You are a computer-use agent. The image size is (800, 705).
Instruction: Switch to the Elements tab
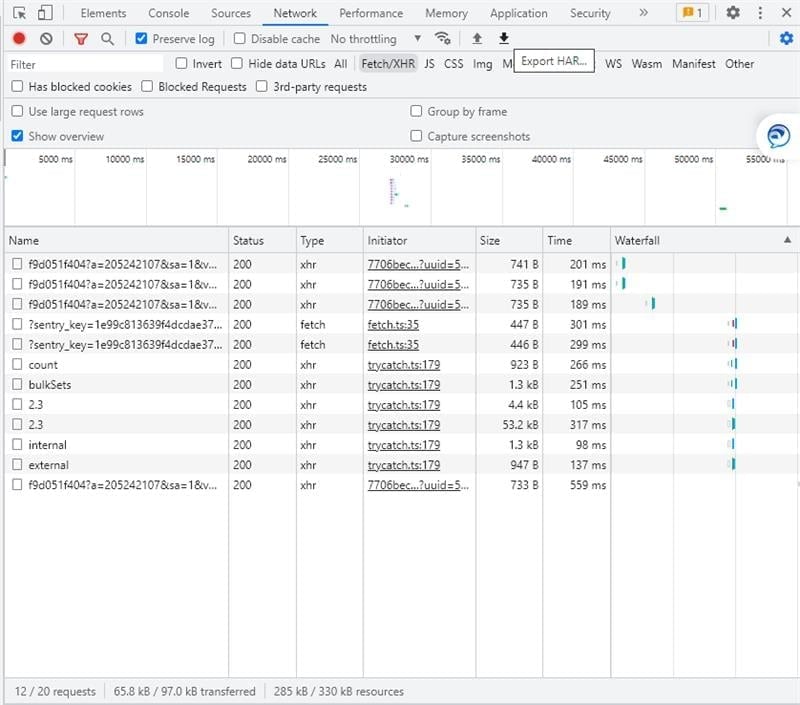(103, 13)
